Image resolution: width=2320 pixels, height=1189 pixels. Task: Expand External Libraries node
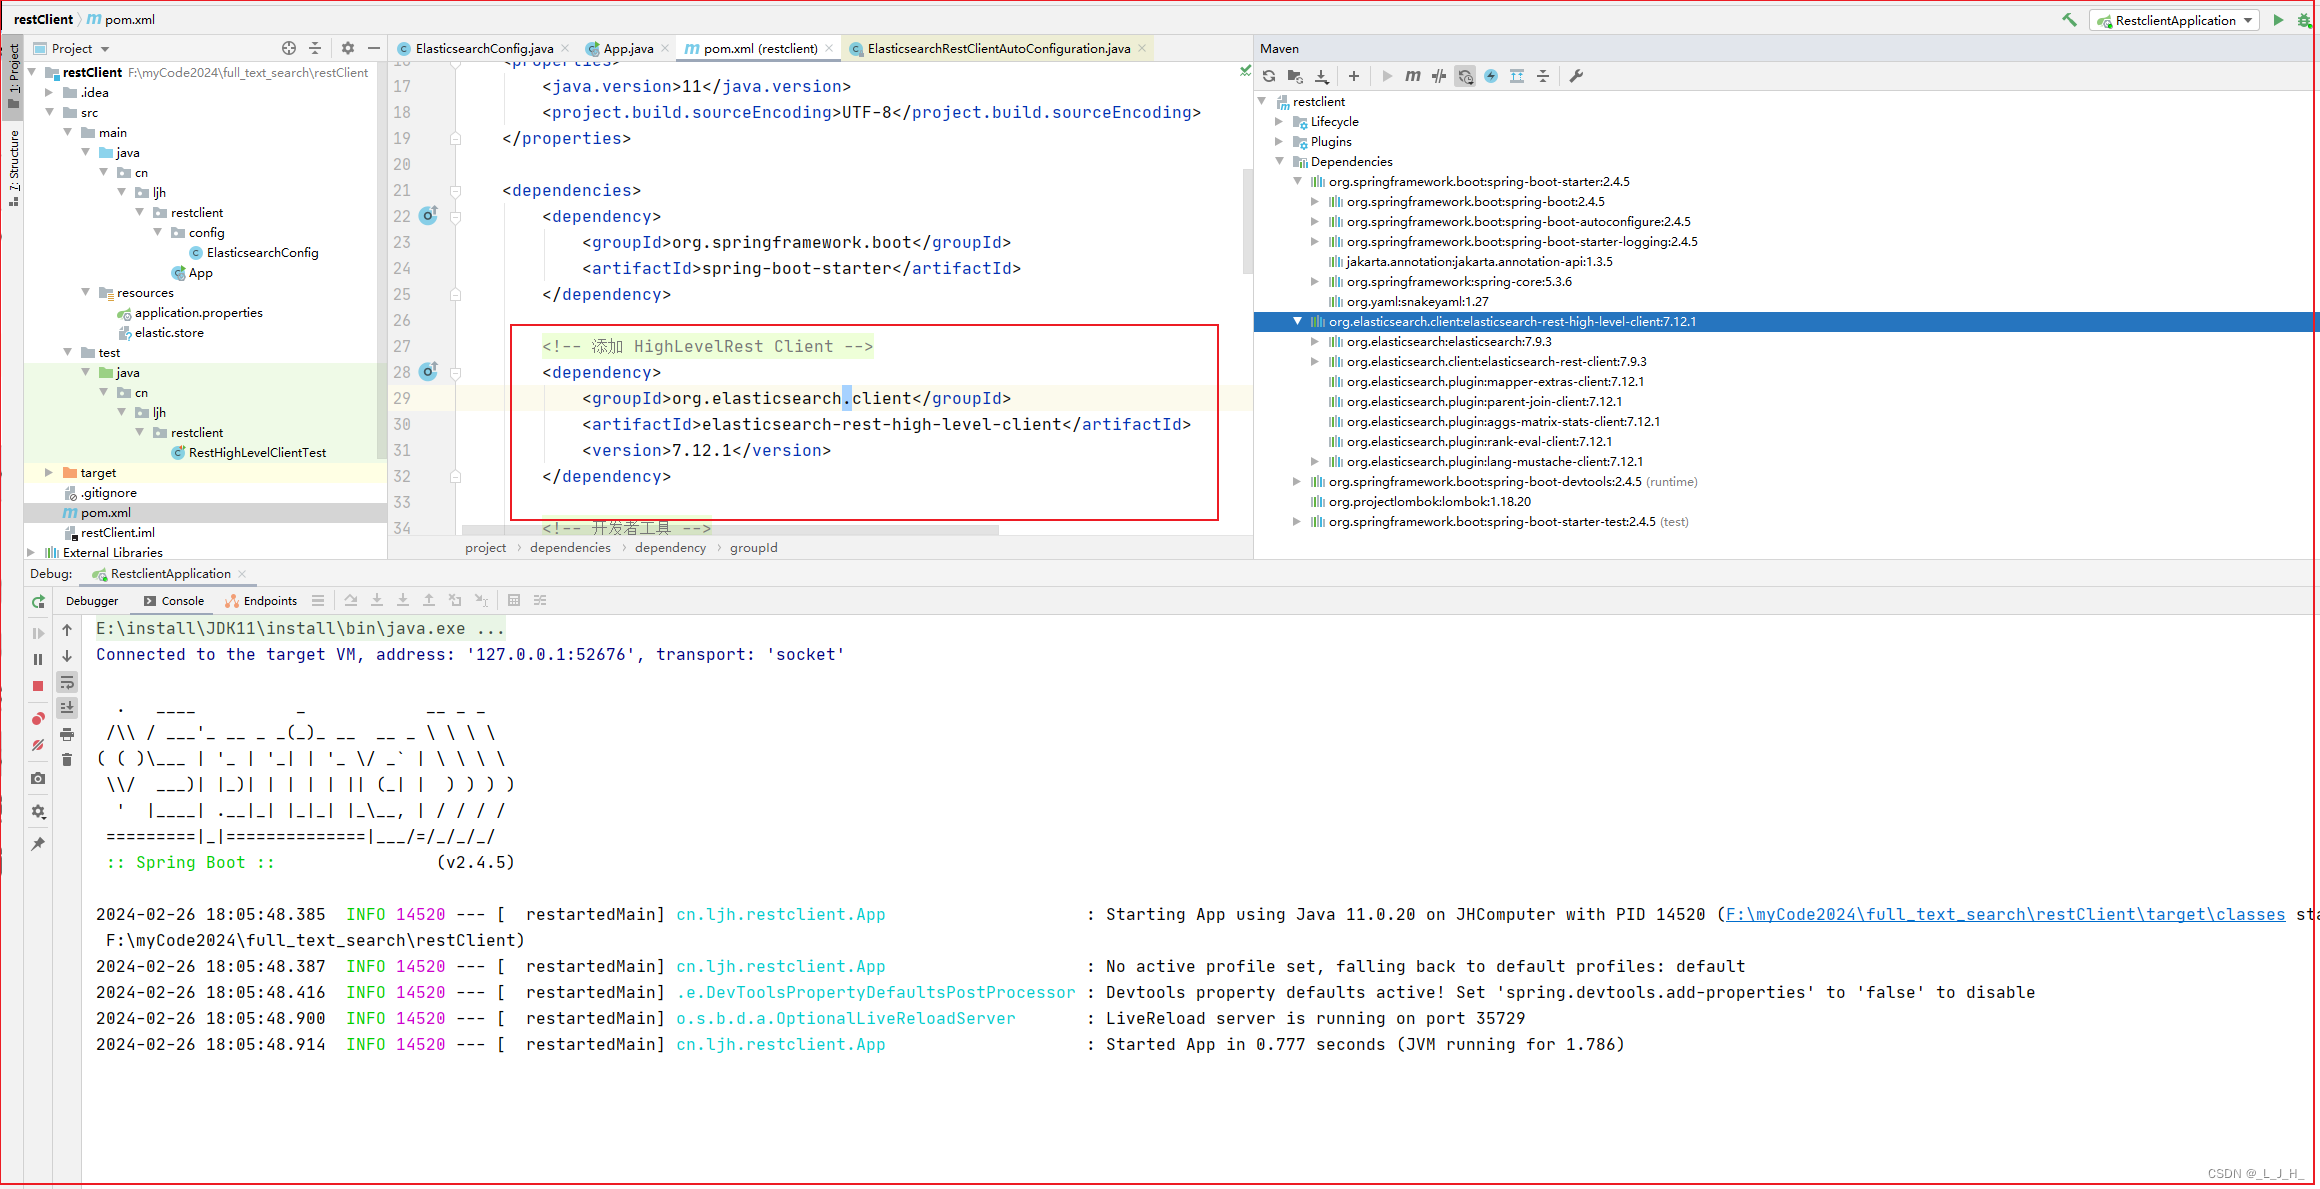click(31, 553)
